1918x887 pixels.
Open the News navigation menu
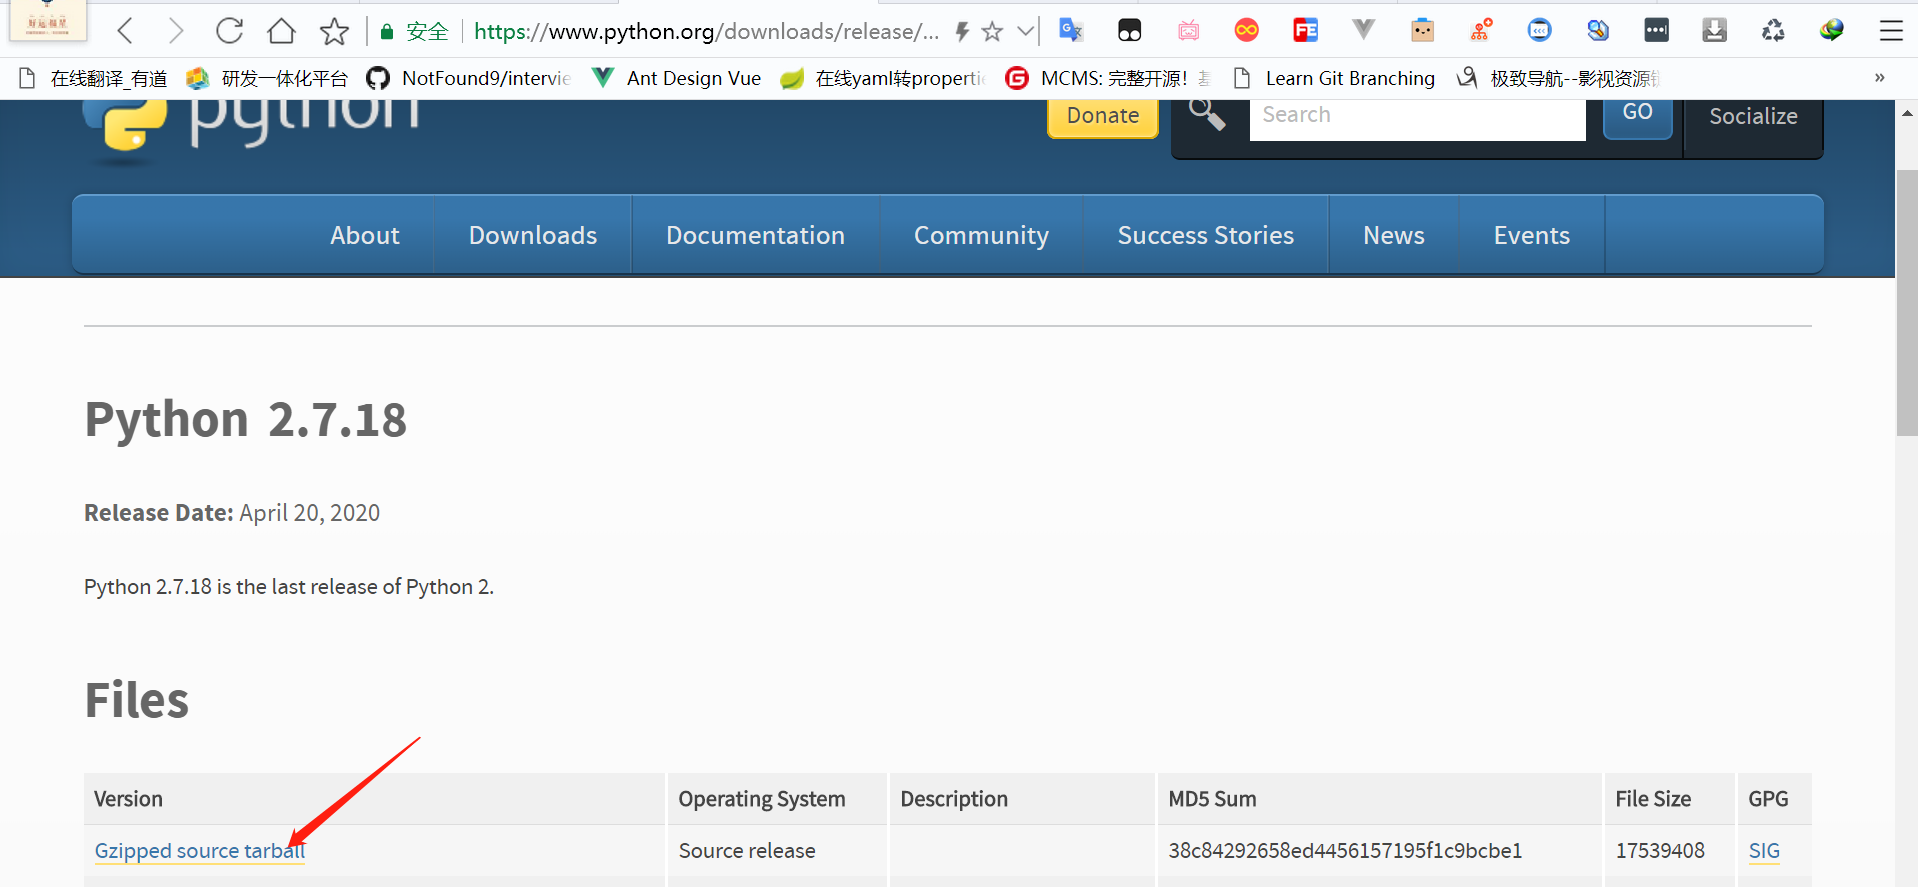[1394, 235]
